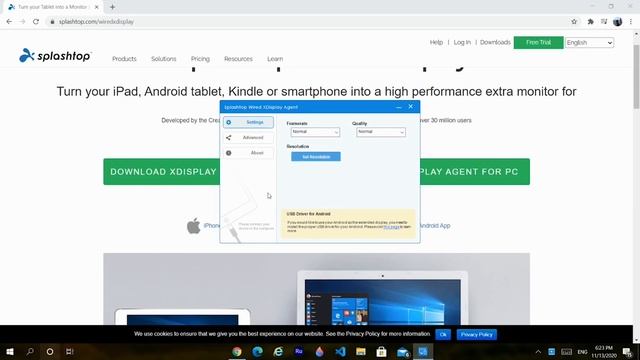Close the Splashtop browser tab
This screenshot has width=640, height=360.
pyautogui.click(x=96, y=7)
